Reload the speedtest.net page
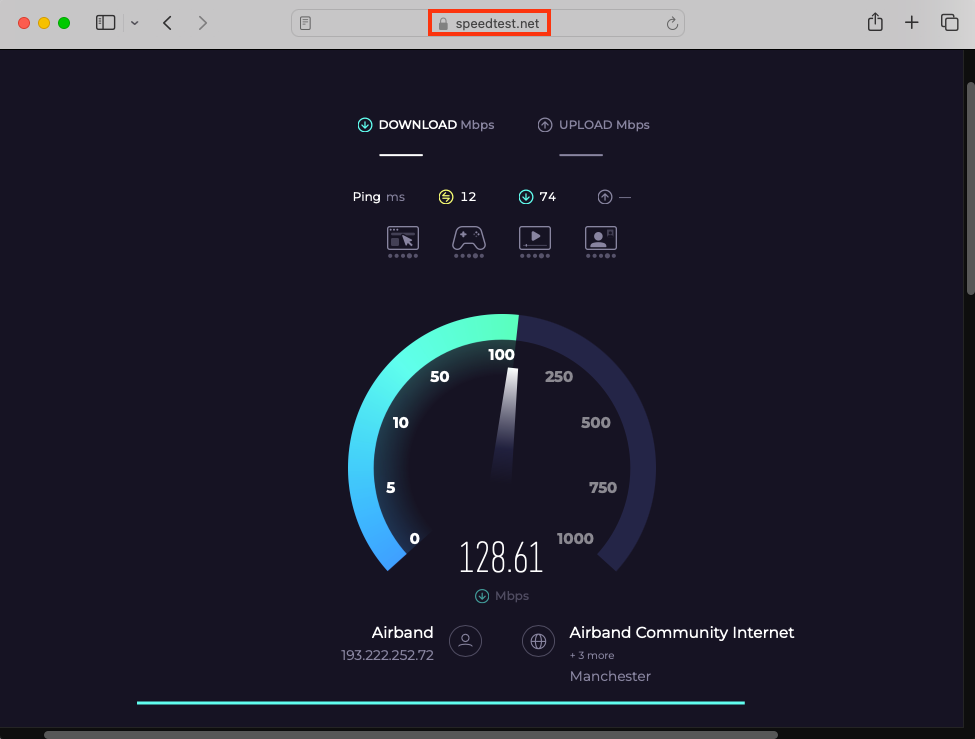 coord(670,21)
